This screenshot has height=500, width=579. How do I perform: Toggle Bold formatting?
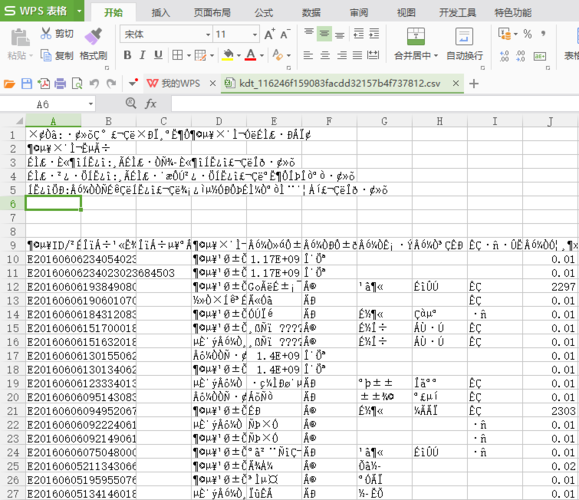(x=127, y=55)
